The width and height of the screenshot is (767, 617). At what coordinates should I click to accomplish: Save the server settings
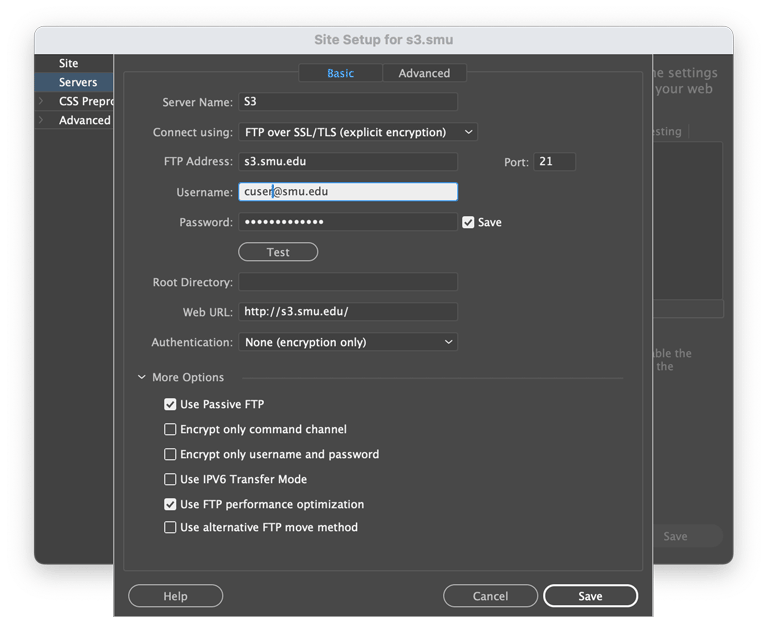[590, 596]
